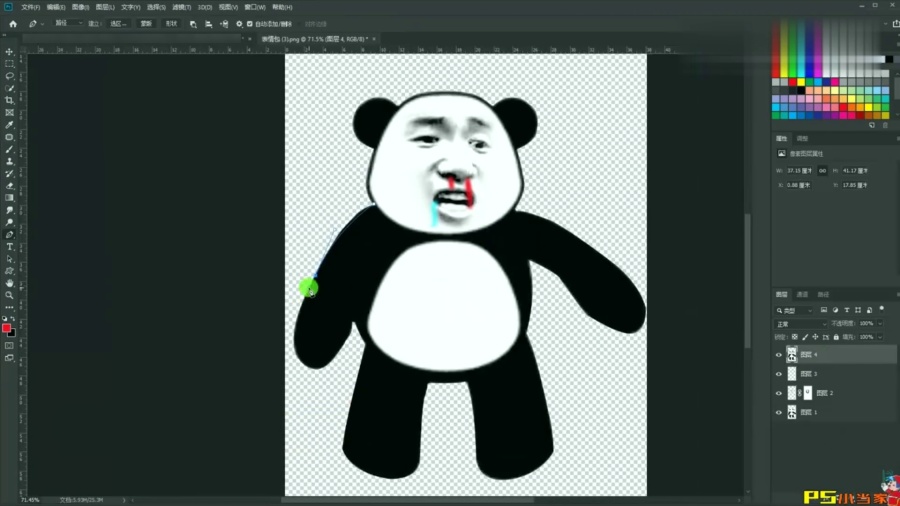Screen dimensions: 900x506
Task: Change the screen mode icon
Action: (9, 358)
